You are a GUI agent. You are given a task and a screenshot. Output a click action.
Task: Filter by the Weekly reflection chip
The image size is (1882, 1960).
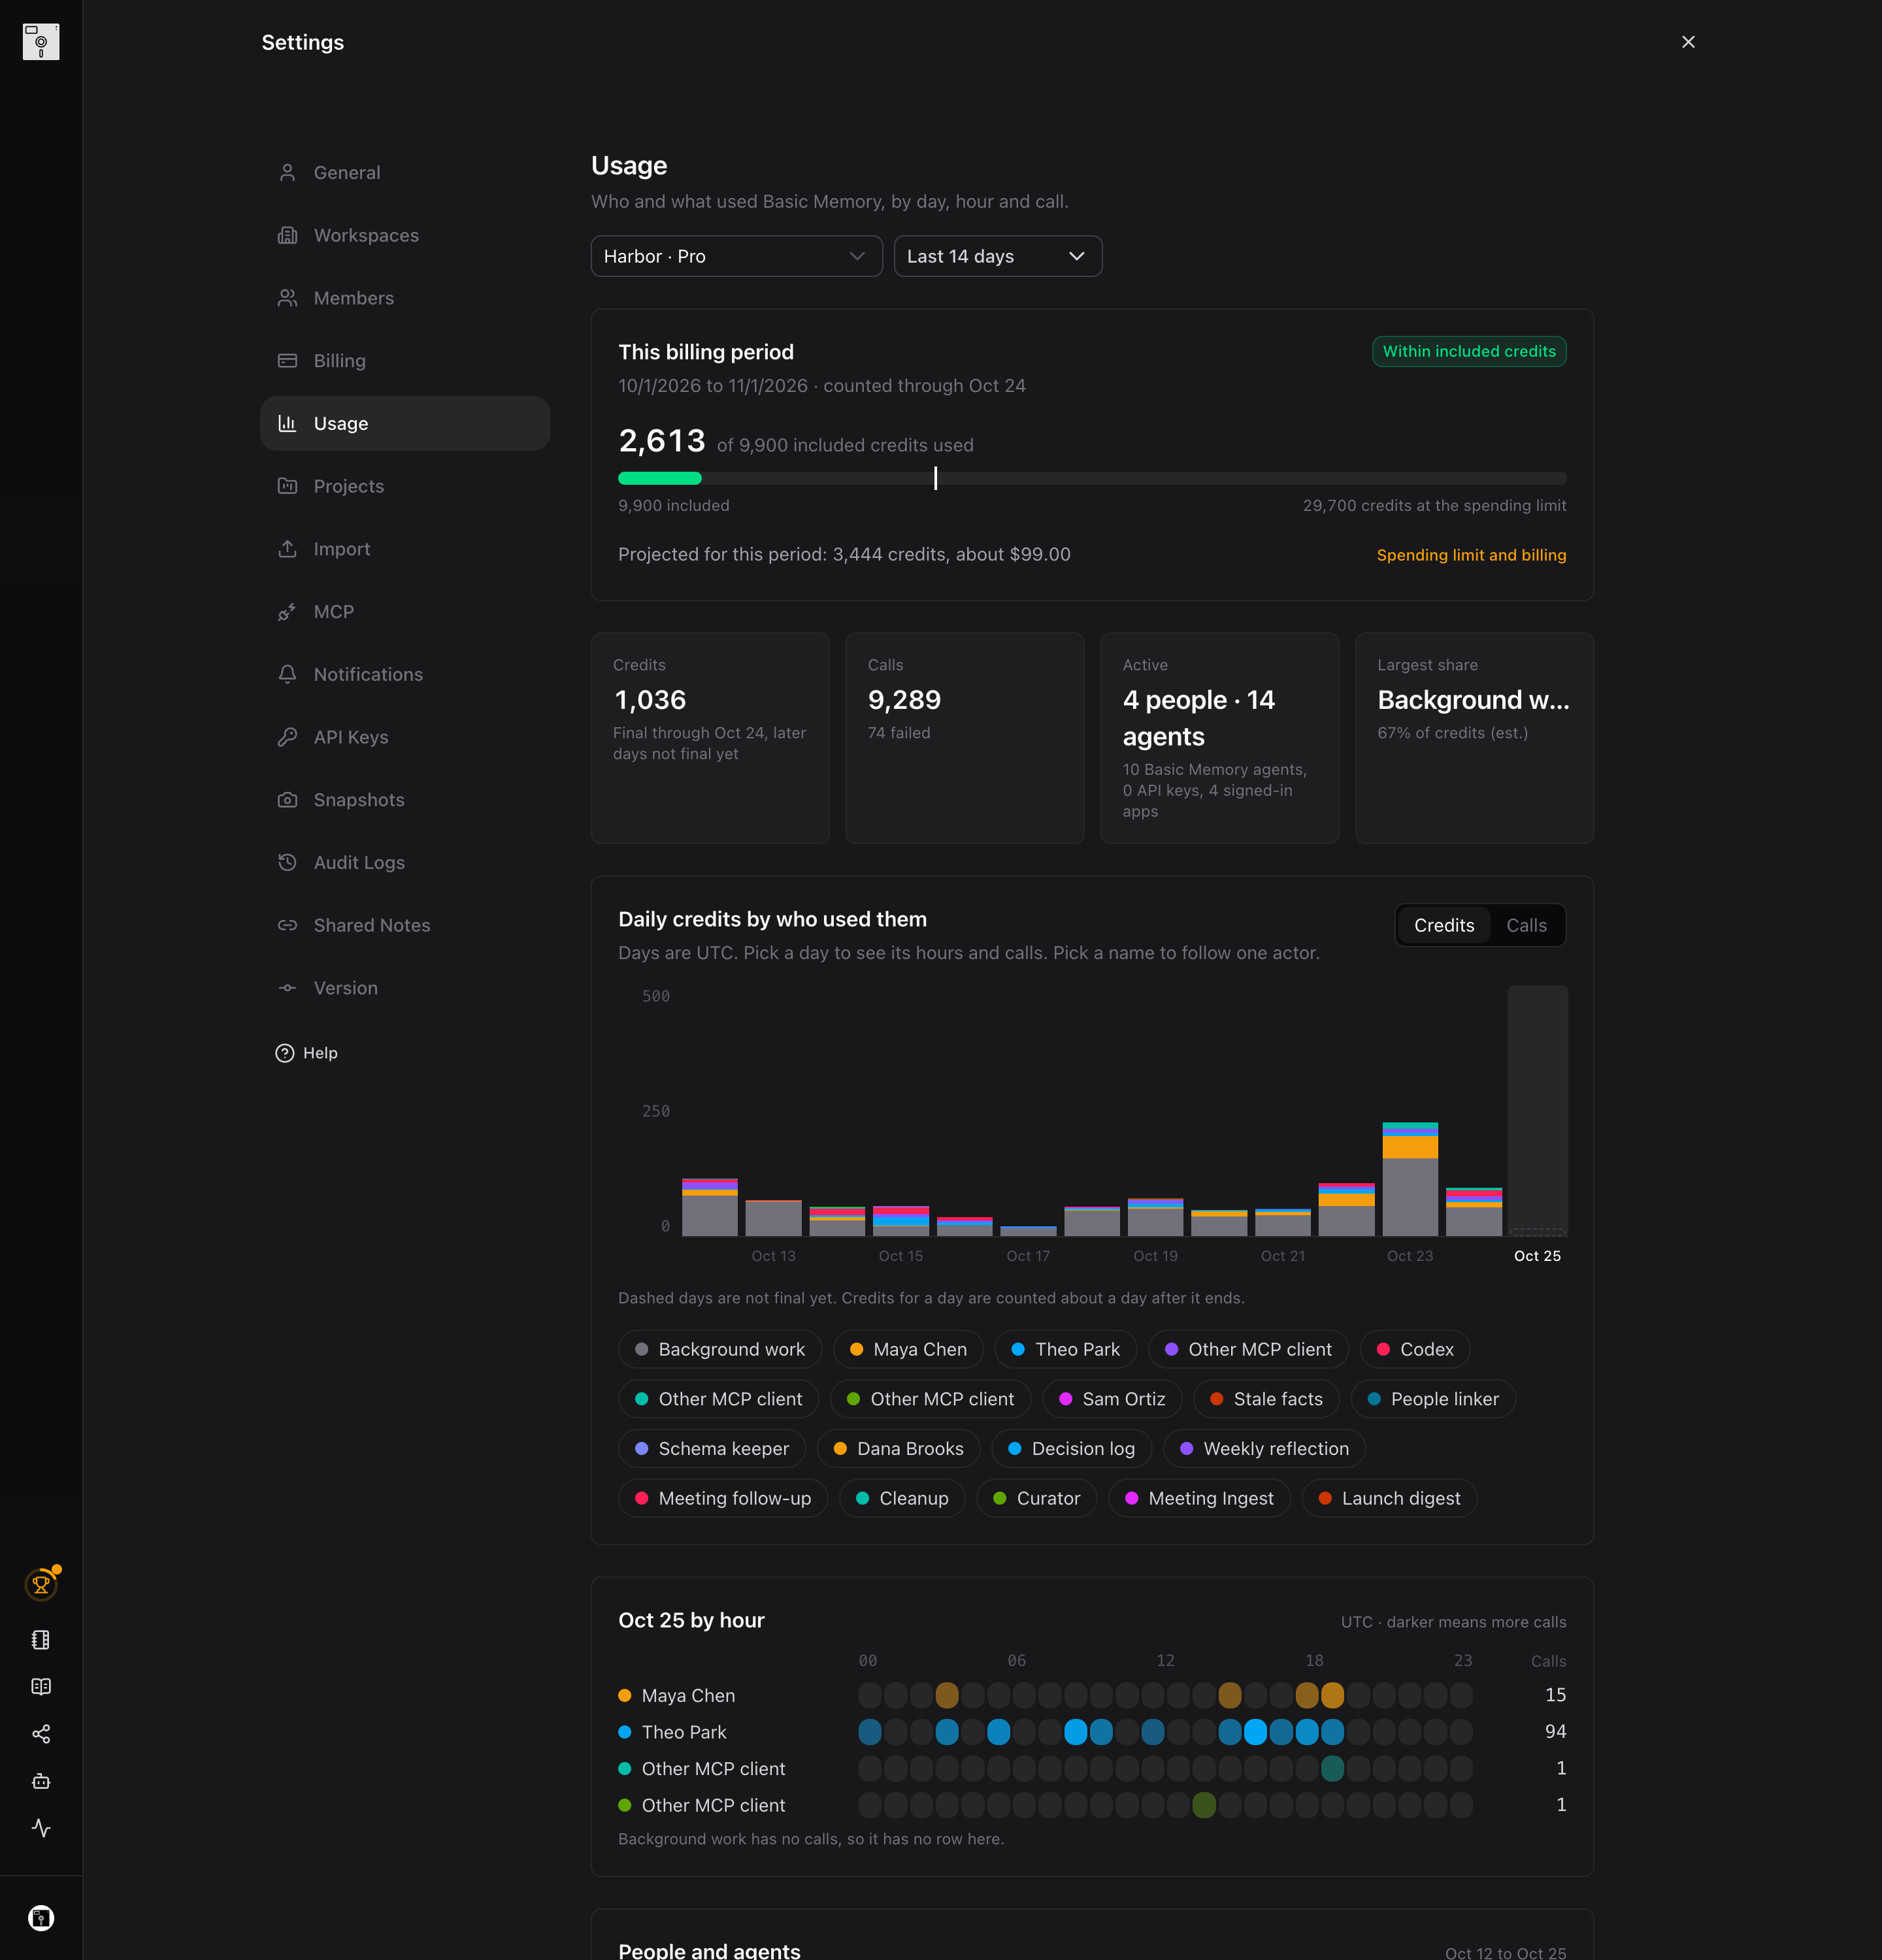(1264, 1449)
